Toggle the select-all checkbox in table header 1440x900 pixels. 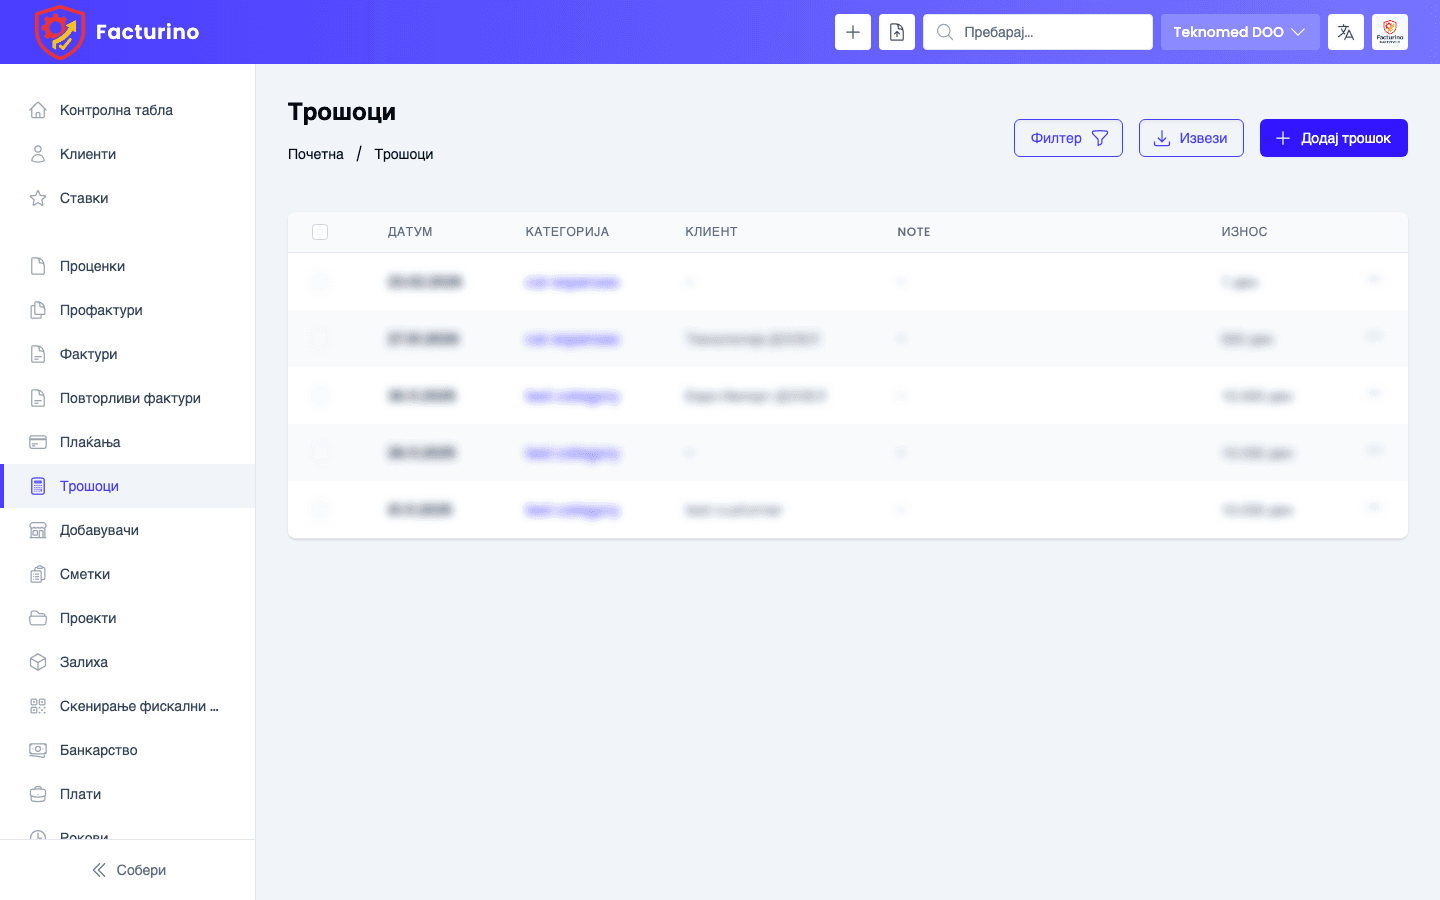point(320,232)
